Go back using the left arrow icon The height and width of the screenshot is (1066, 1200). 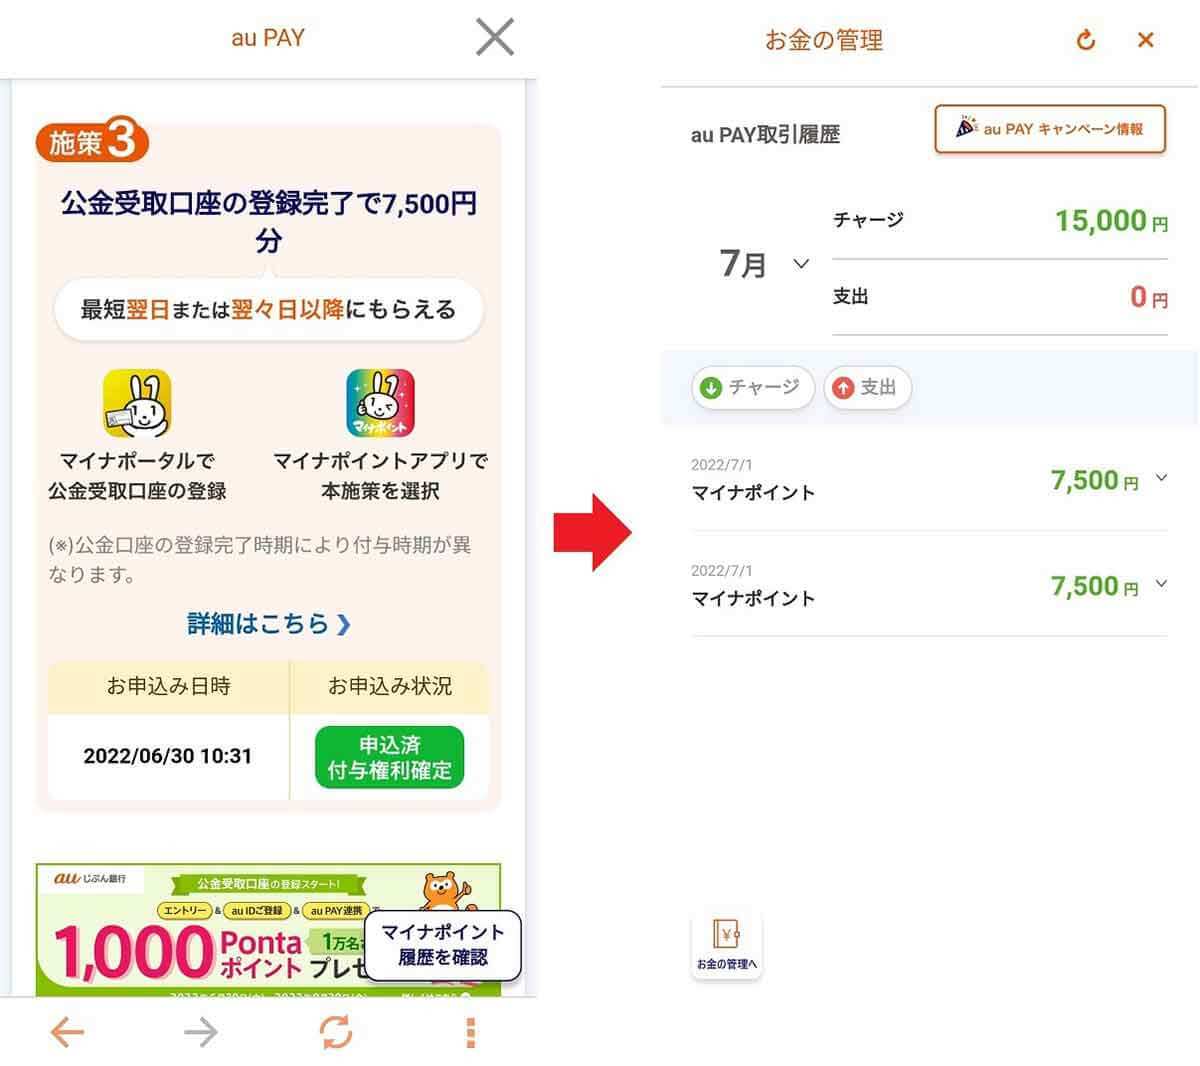coord(67,1031)
